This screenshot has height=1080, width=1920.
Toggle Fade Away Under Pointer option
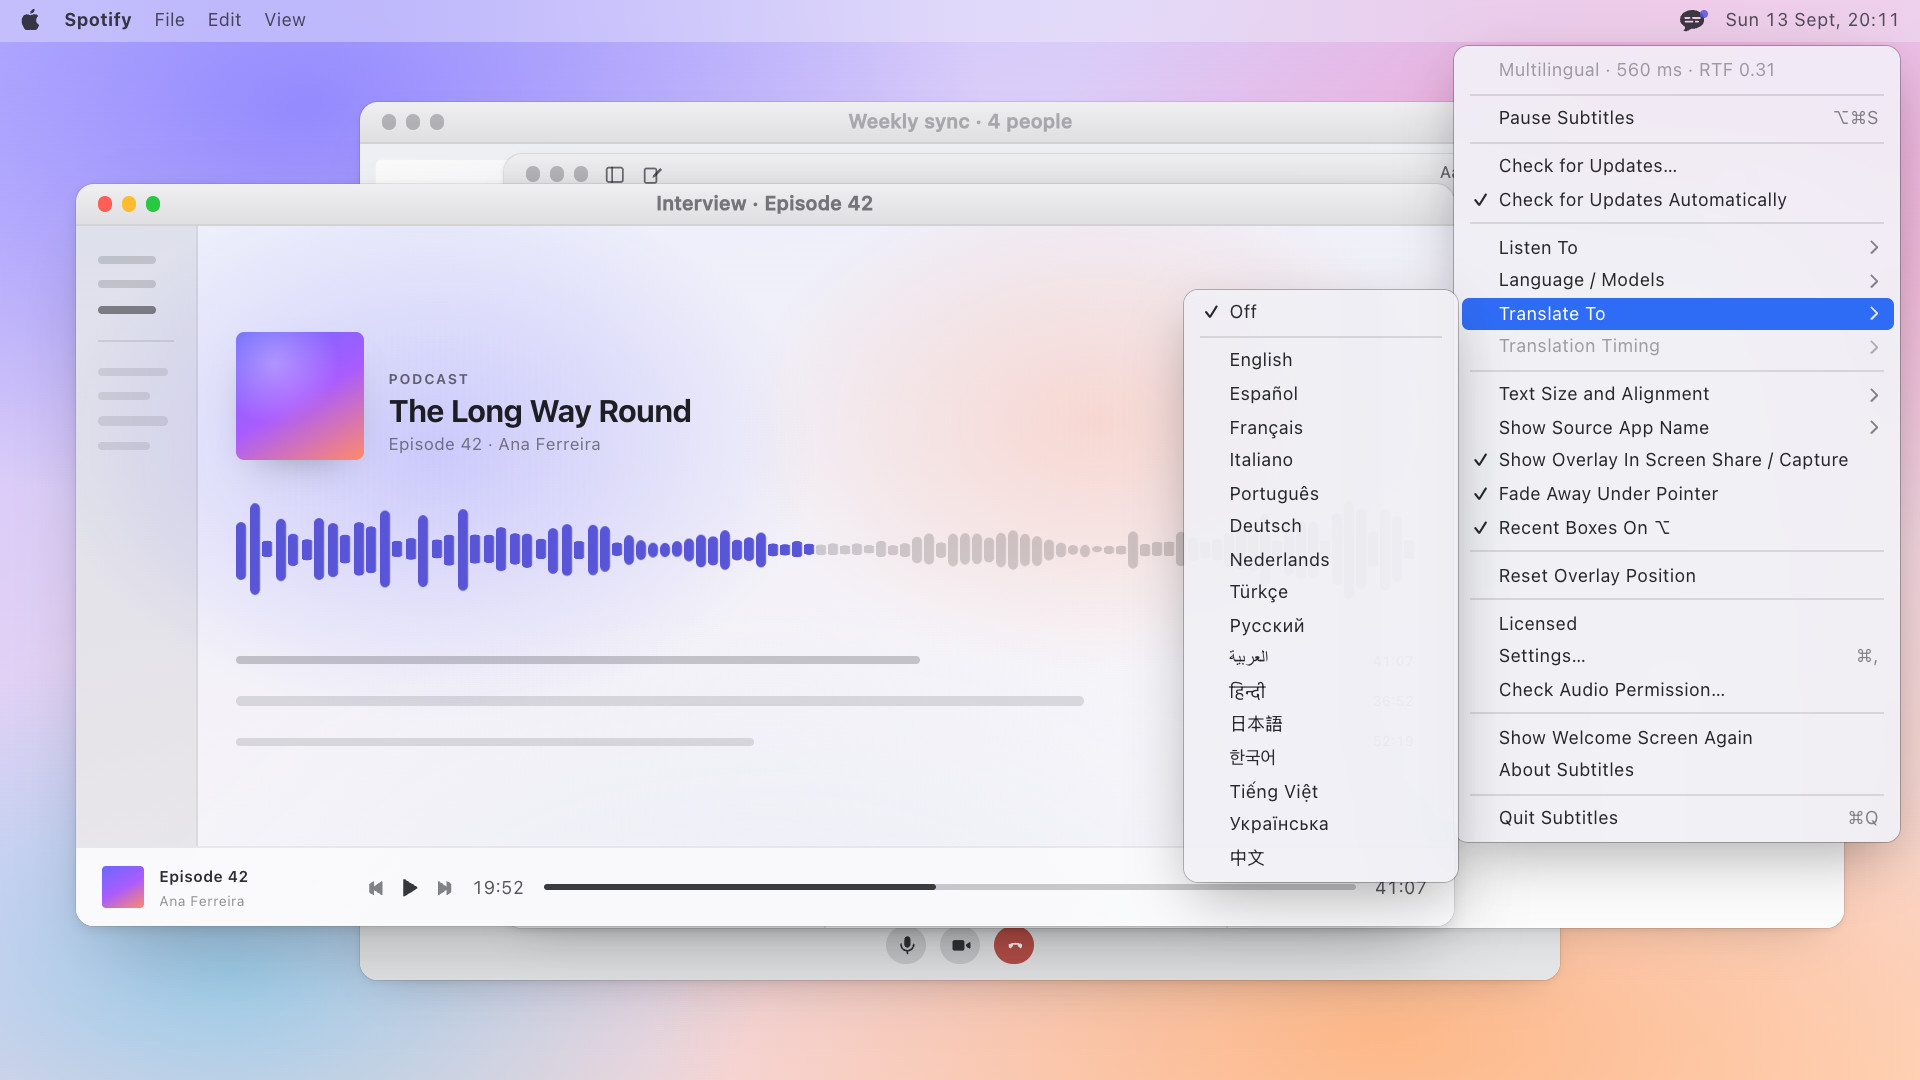1678,494
